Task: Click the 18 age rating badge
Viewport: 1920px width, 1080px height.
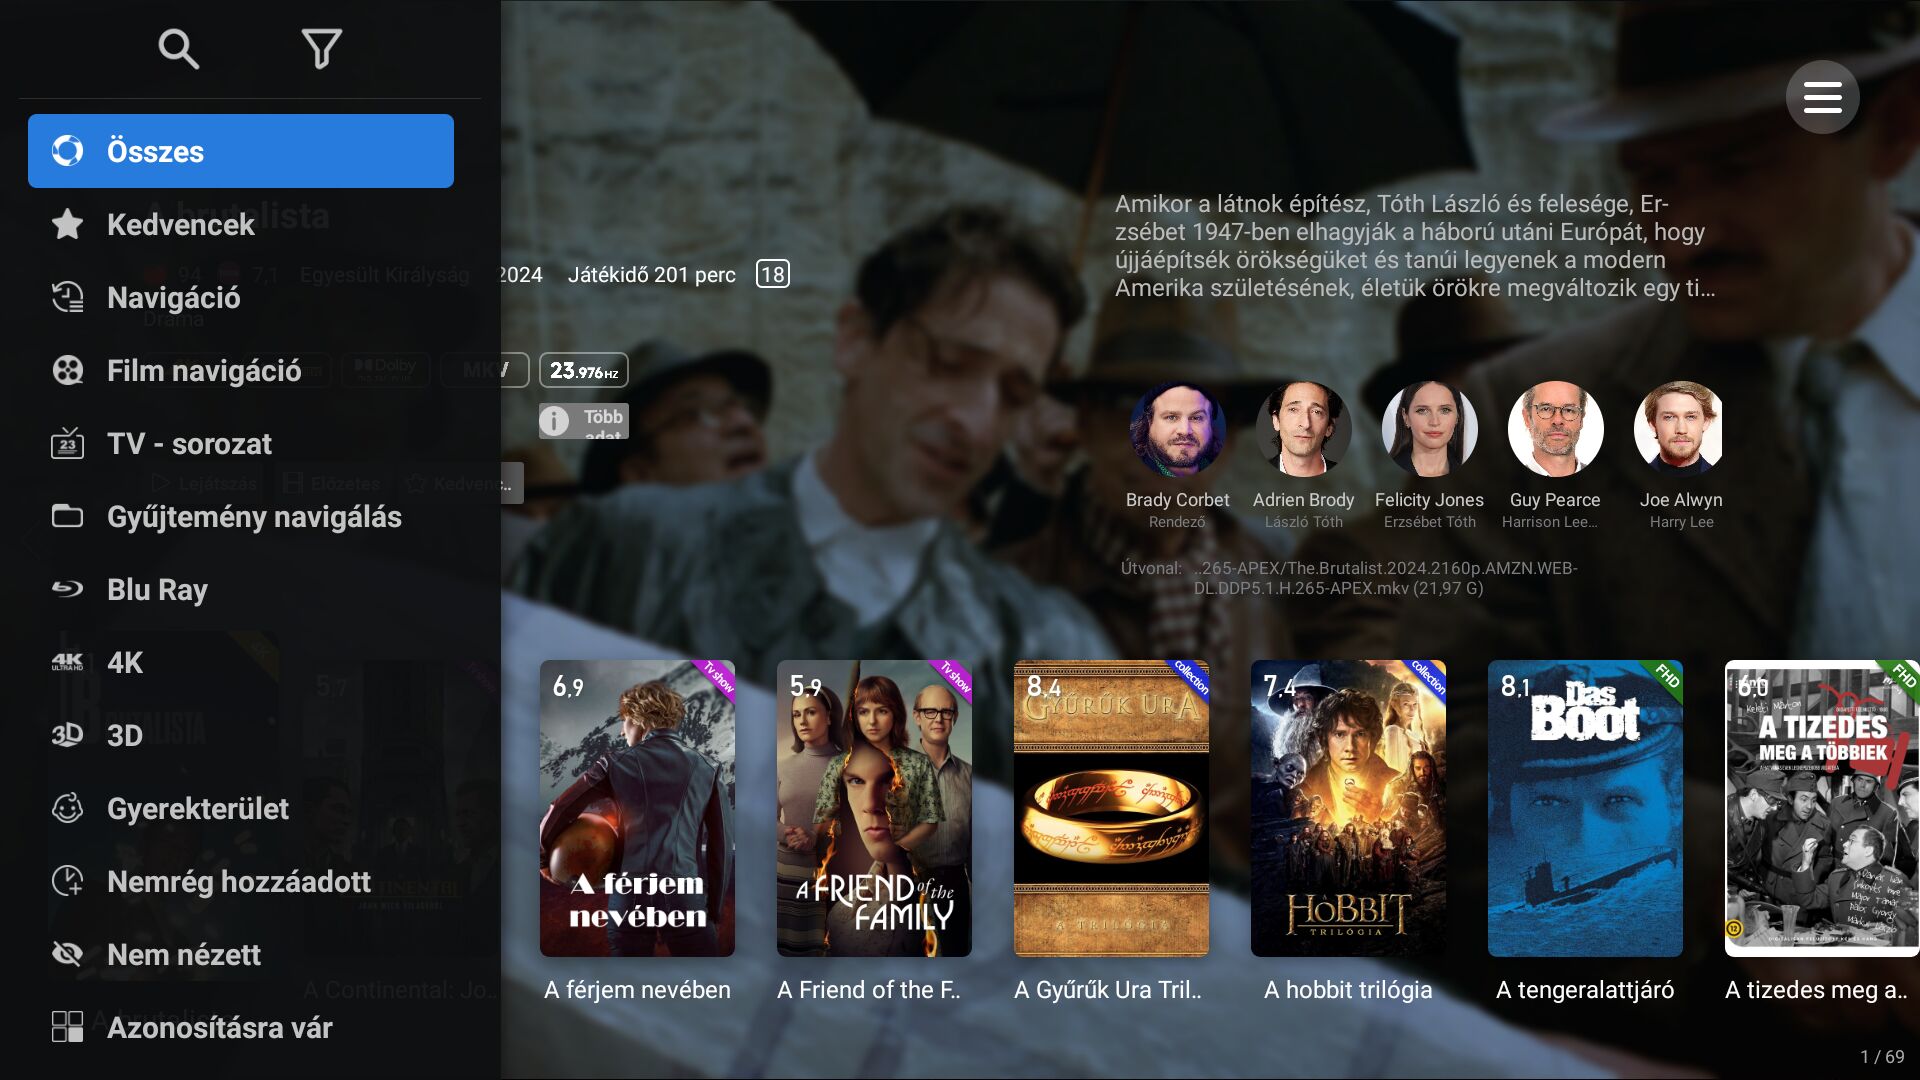Action: click(x=772, y=274)
